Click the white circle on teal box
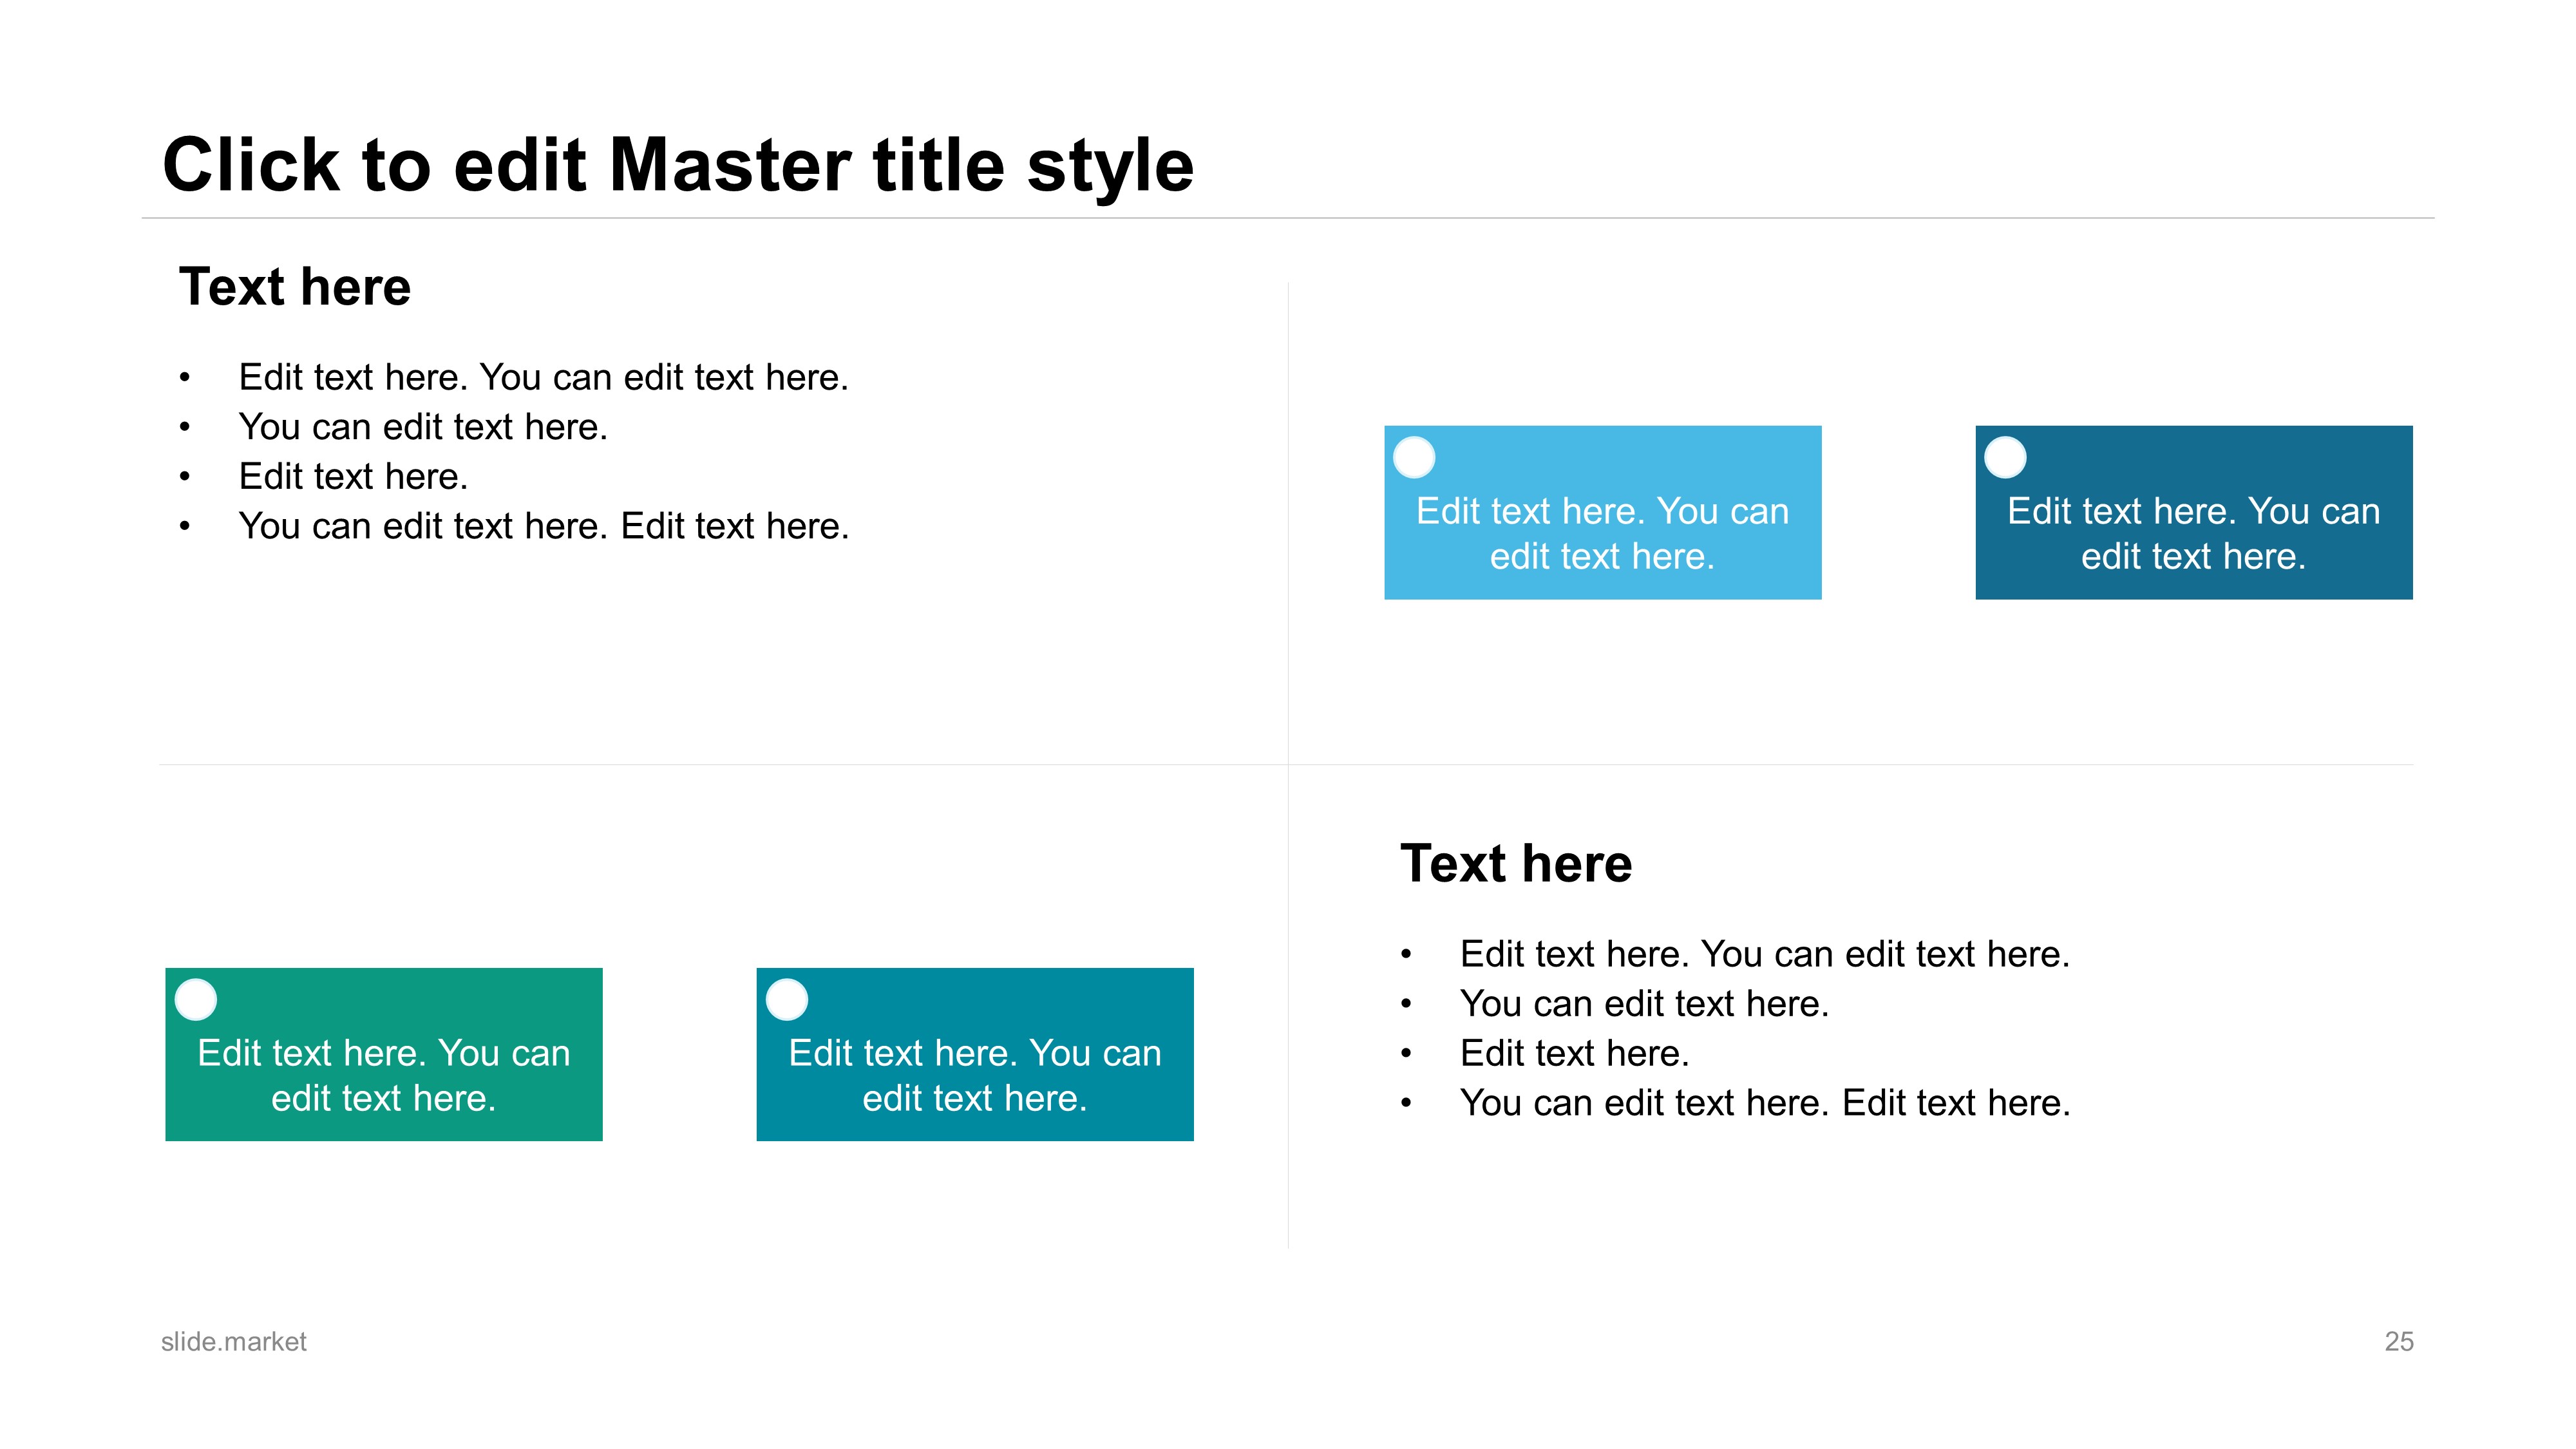The height and width of the screenshot is (1449, 2576). coord(787,999)
